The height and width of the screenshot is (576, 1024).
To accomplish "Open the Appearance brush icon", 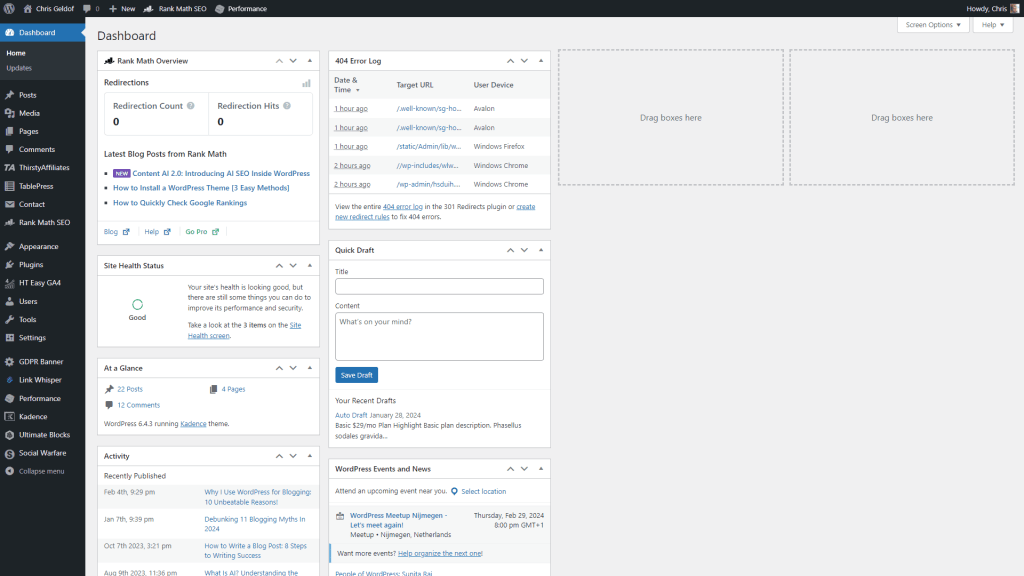I will click(10, 246).
